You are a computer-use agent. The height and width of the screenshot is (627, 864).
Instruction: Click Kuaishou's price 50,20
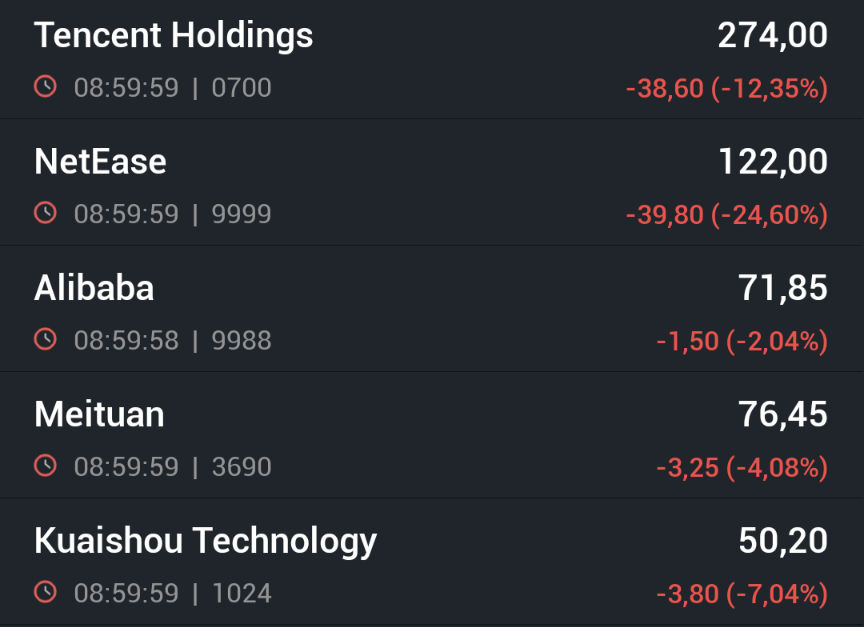click(x=782, y=541)
